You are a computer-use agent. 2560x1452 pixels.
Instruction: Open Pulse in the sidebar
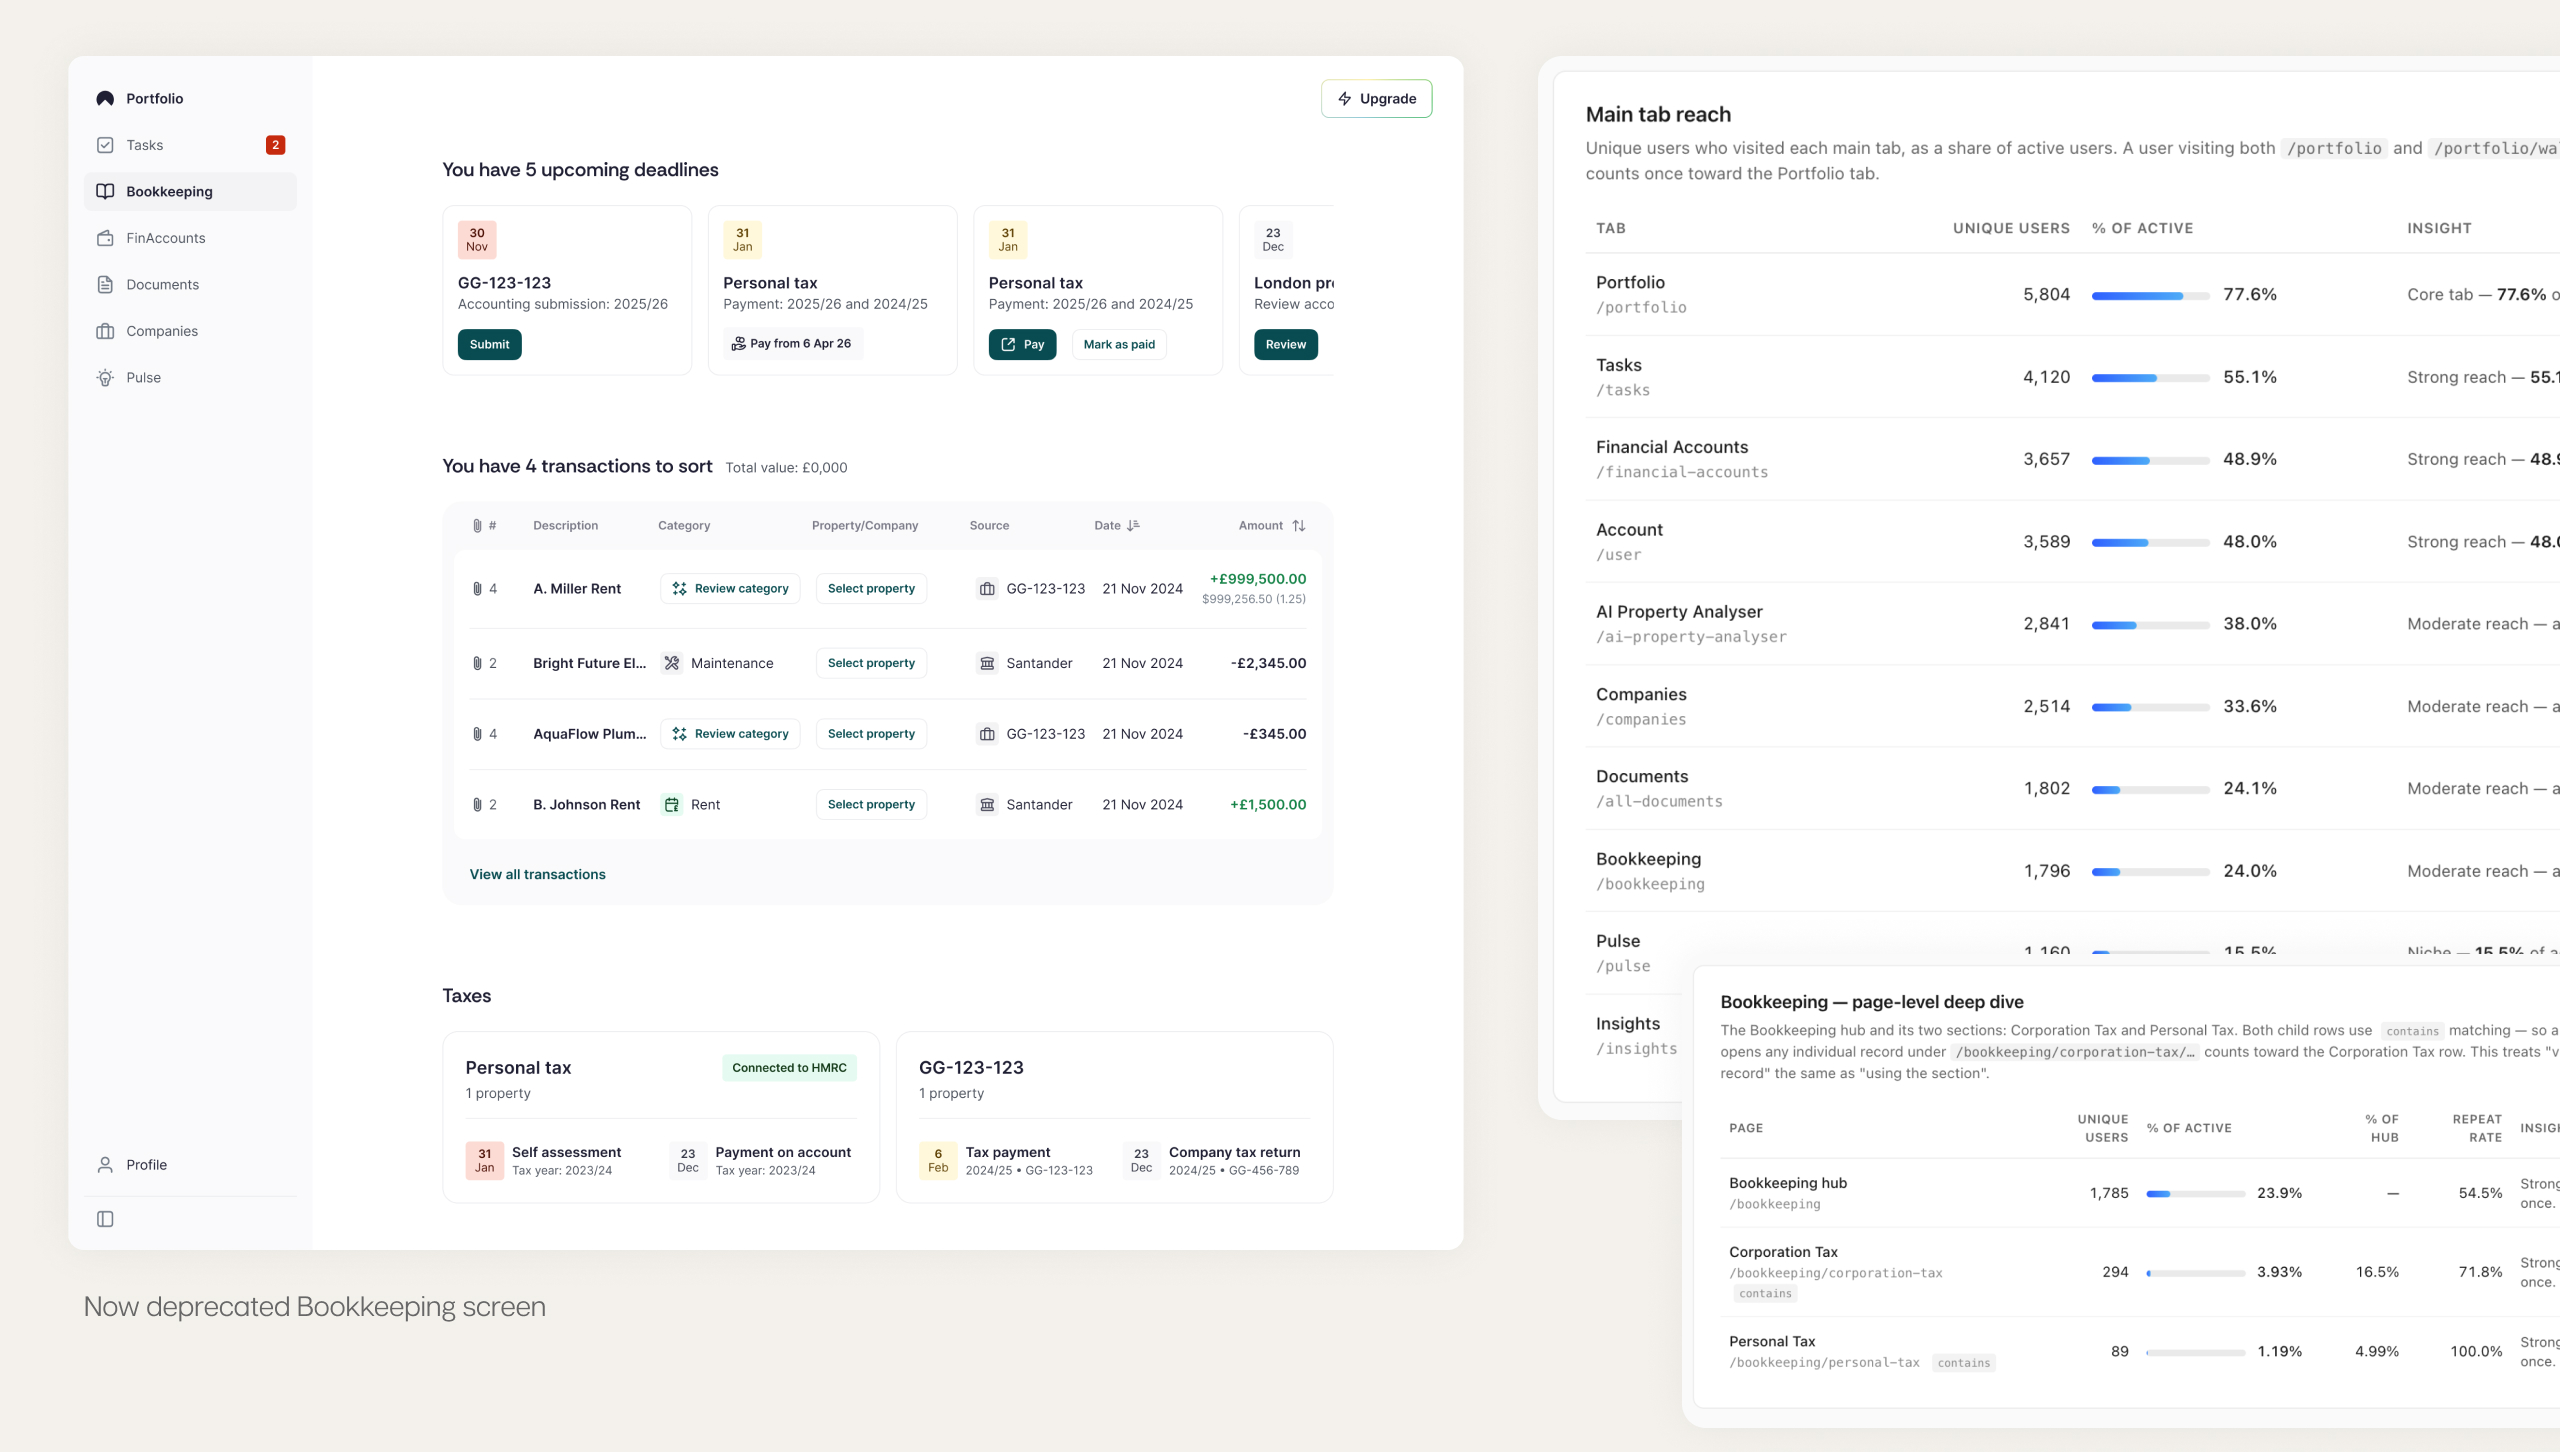coord(190,377)
